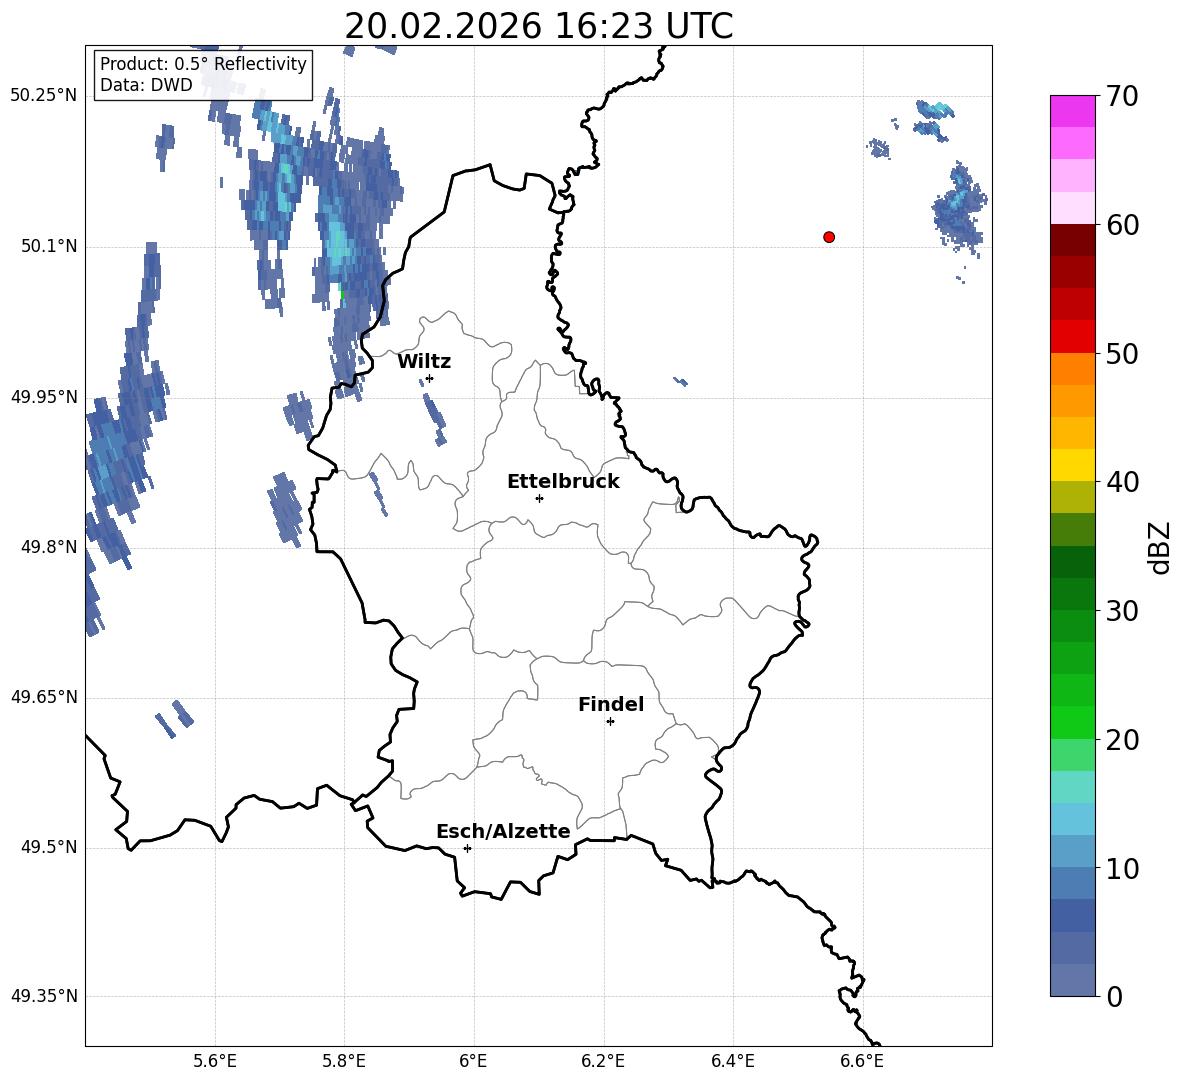
Task: Click the Ettelbruck station label
Action: point(563,481)
